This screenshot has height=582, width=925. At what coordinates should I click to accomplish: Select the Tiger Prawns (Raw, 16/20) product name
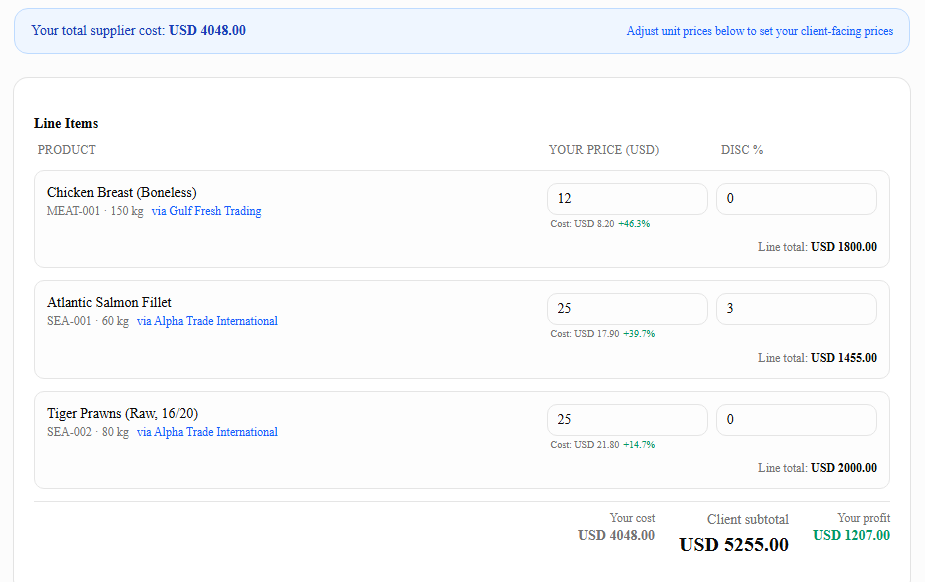(122, 413)
